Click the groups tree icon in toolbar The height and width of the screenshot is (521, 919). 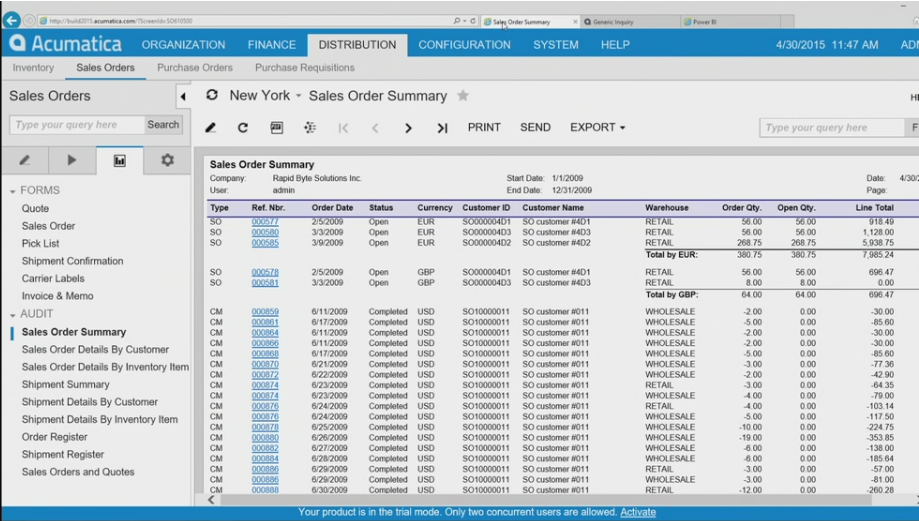tap(310, 128)
